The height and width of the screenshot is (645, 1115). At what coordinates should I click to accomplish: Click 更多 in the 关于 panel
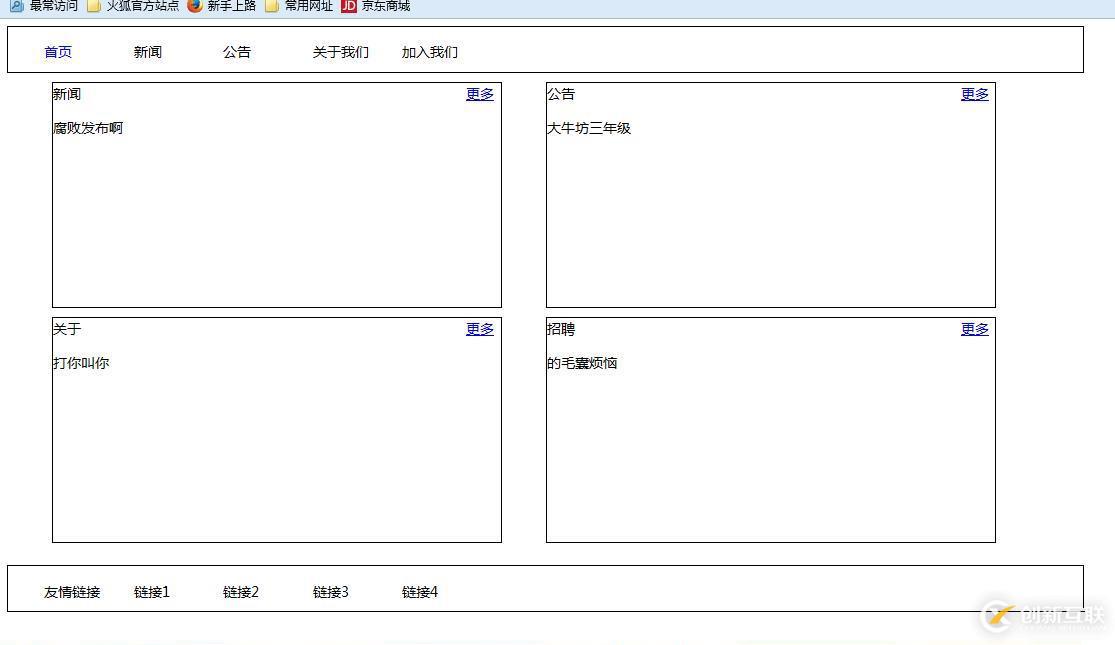480,329
